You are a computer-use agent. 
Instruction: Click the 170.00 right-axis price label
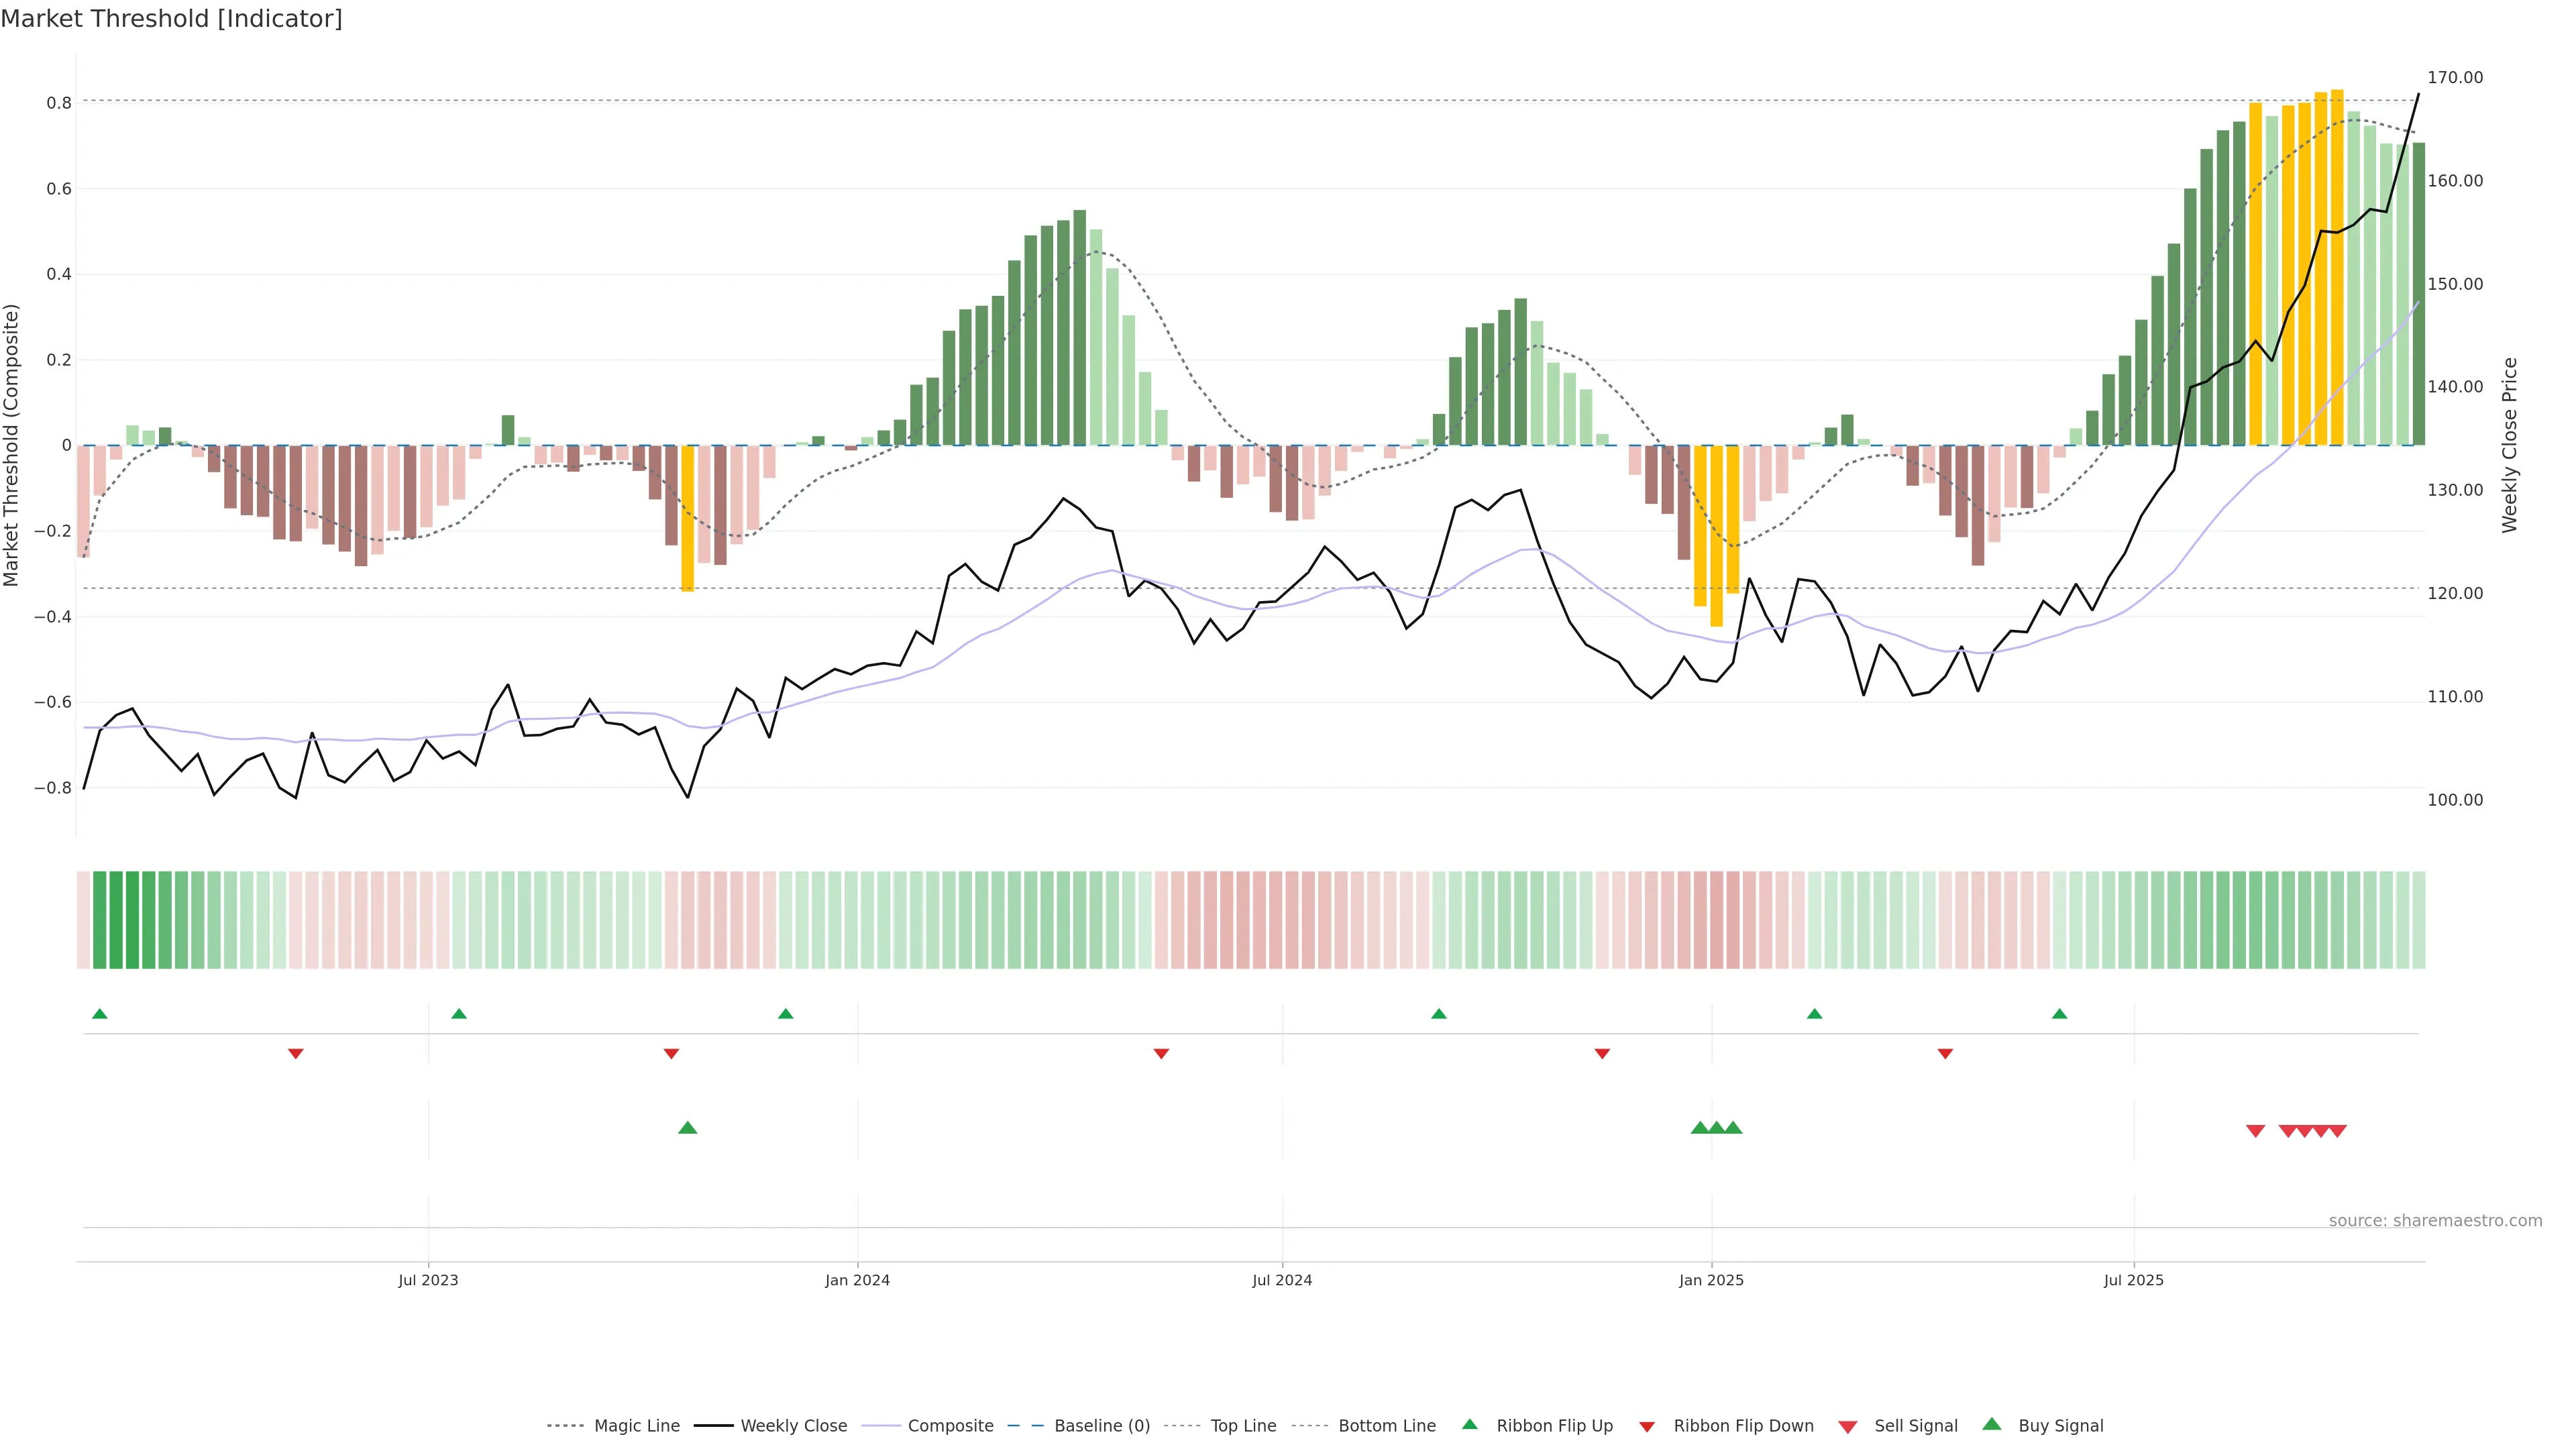(x=2455, y=78)
